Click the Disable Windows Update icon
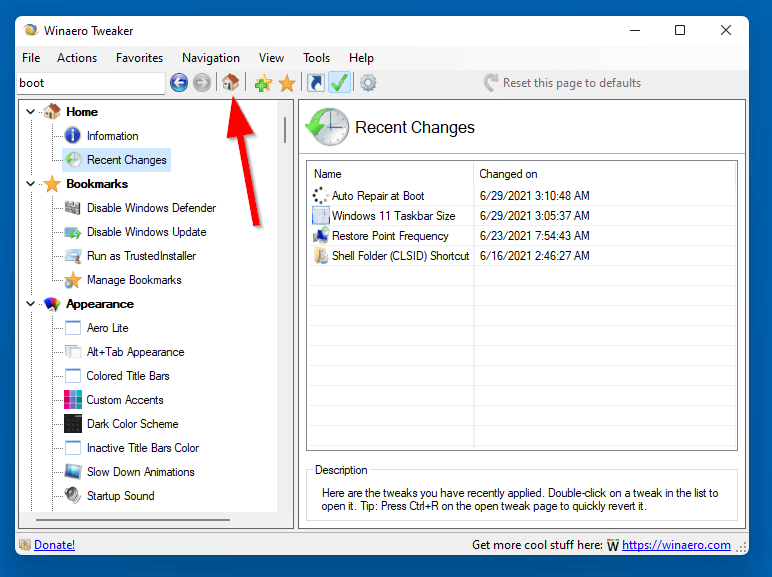This screenshot has height=577, width=772. click(73, 232)
